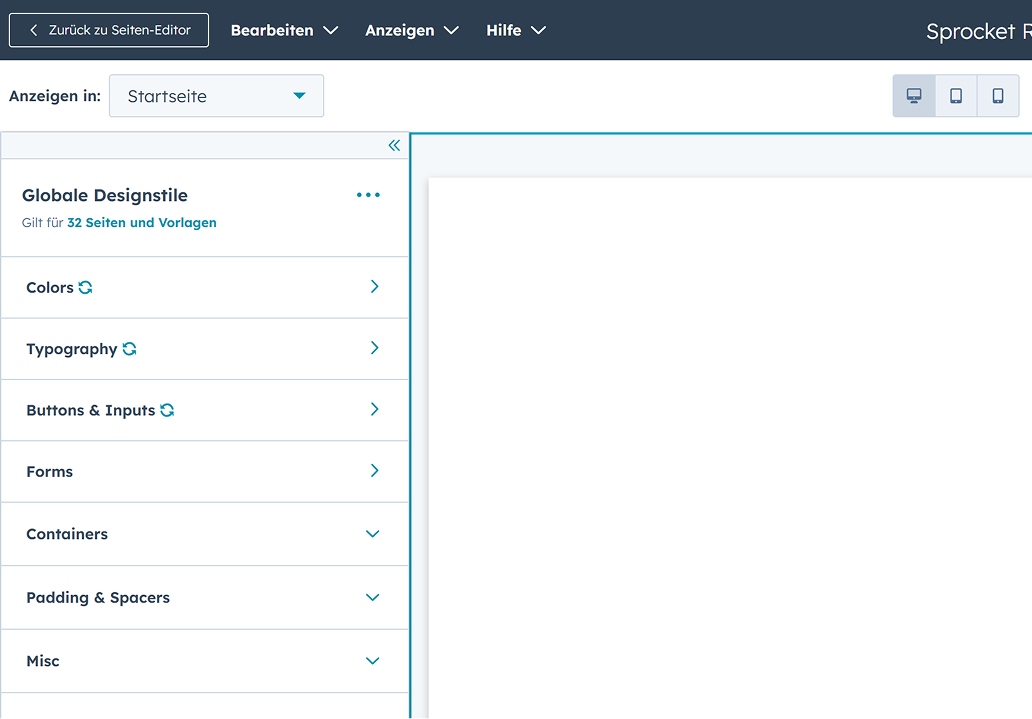Click Zurück zu Seiten-Editor button
1032x719 pixels.
109,30
